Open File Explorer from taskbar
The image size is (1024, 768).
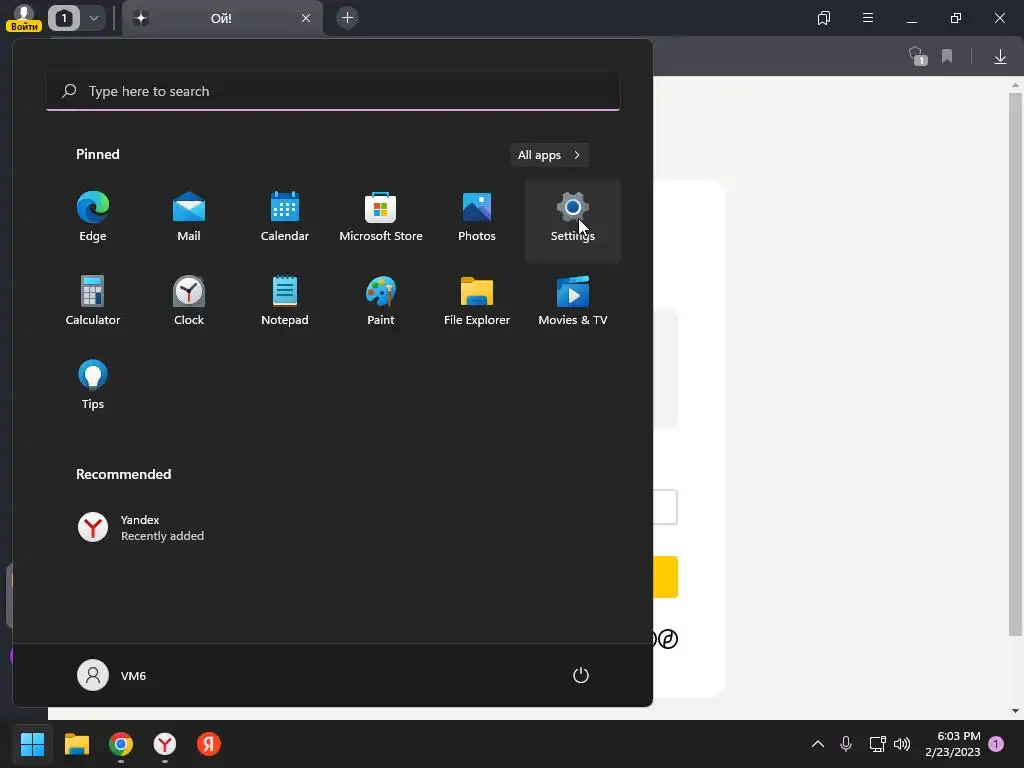coord(76,744)
